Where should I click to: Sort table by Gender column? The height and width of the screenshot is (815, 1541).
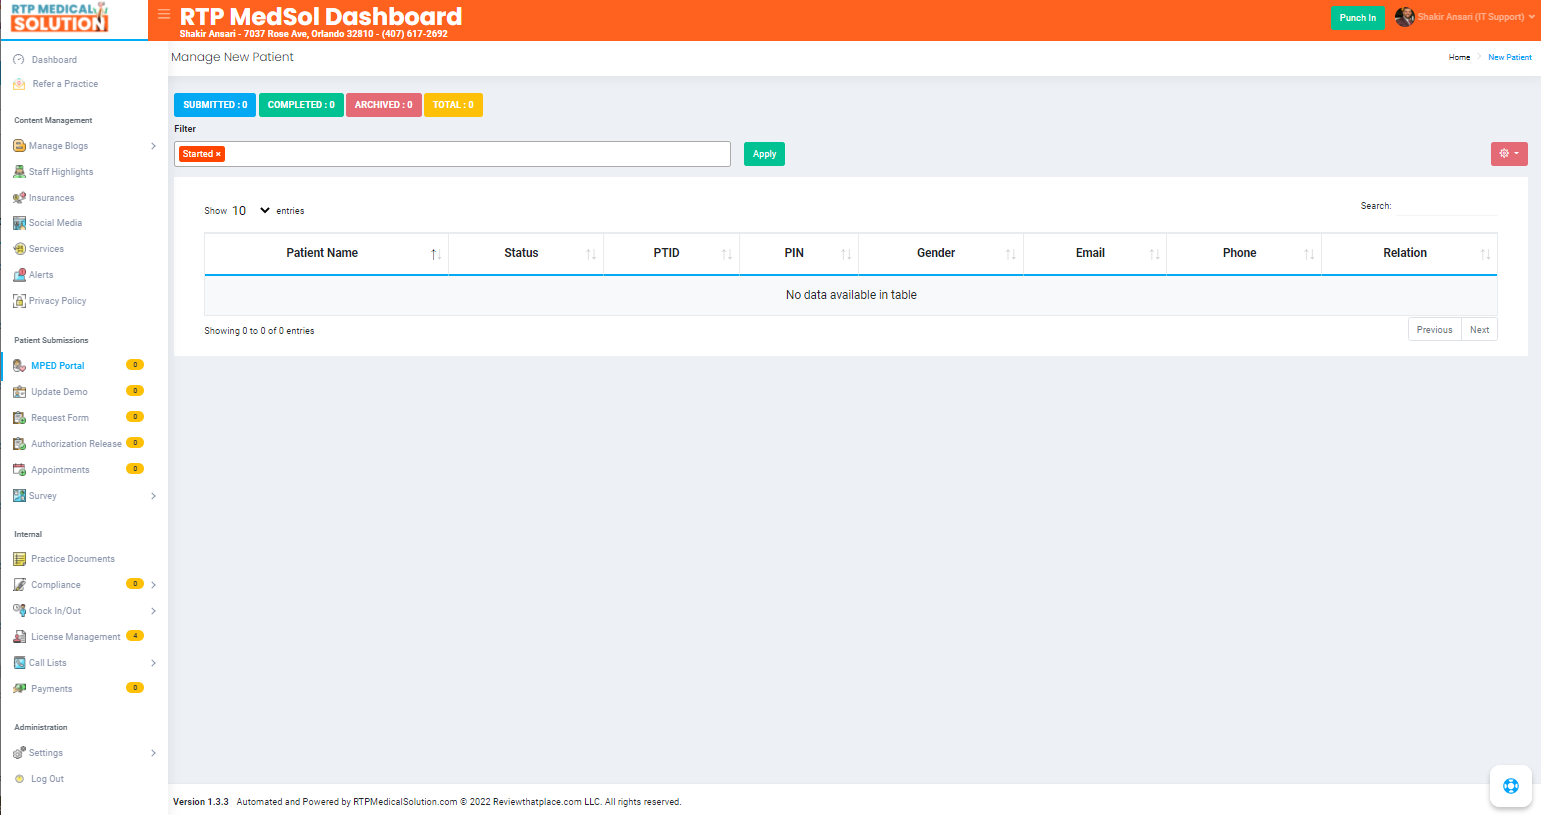pos(941,253)
